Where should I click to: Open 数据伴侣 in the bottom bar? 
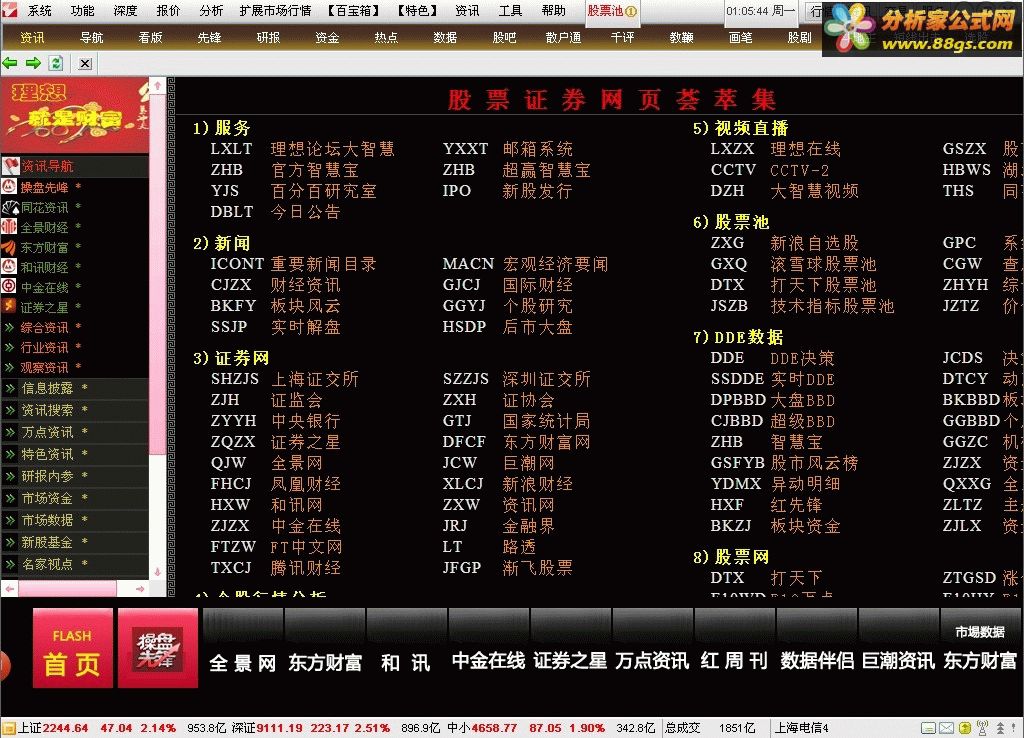tap(816, 661)
